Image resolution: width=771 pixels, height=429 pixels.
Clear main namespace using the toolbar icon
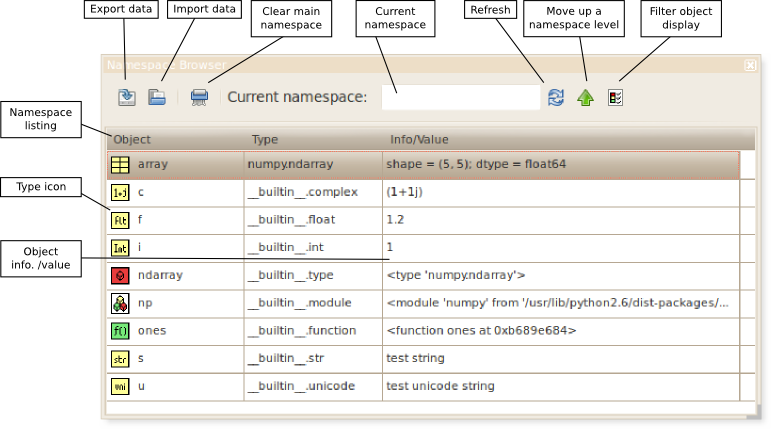(200, 97)
